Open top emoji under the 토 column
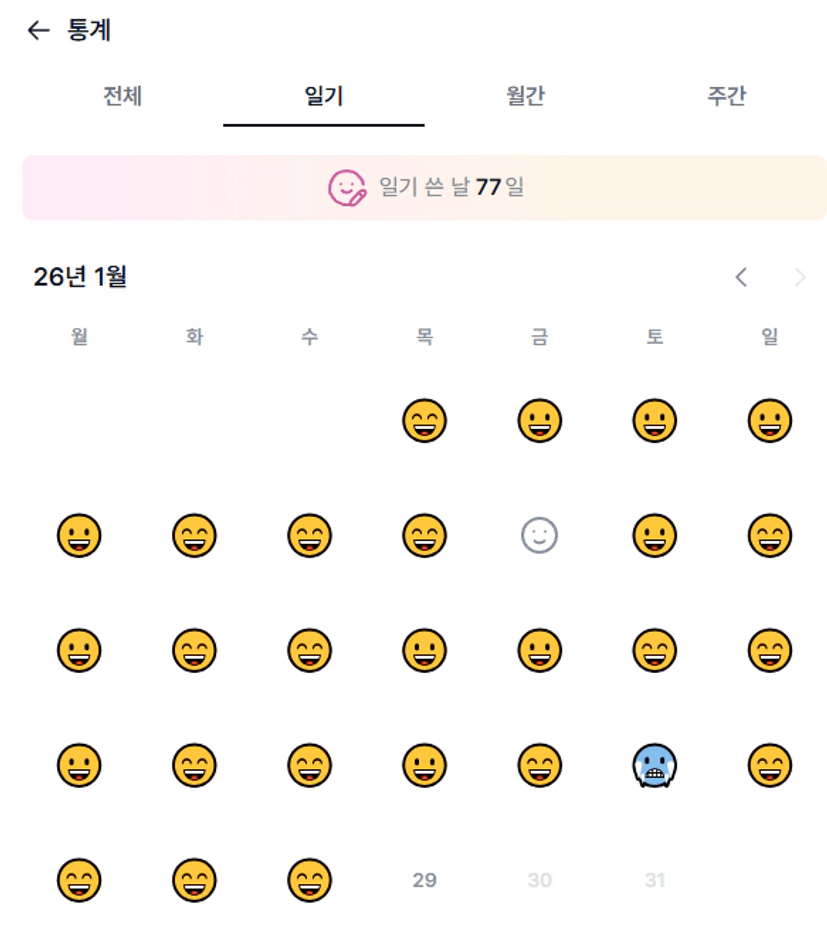This screenshot has height=936, width=827. coord(654,421)
